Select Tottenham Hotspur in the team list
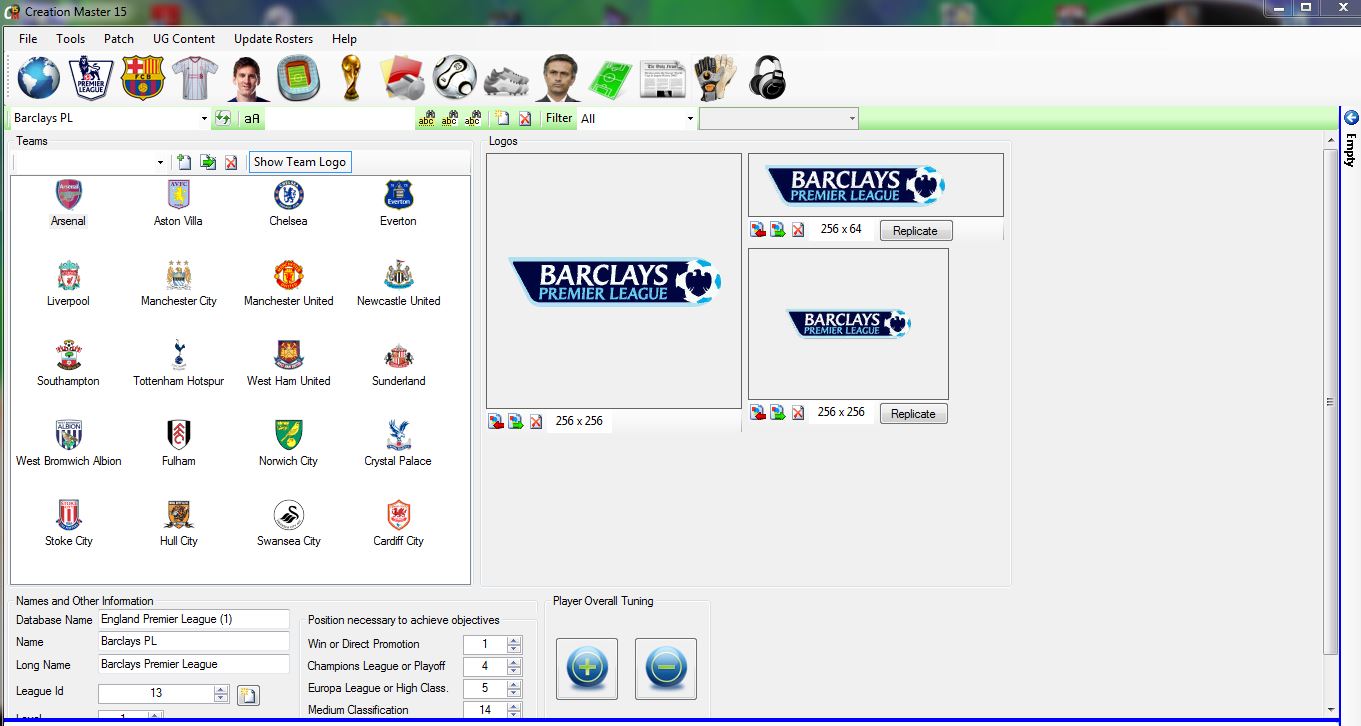This screenshot has height=726, width=1361. coord(178,364)
